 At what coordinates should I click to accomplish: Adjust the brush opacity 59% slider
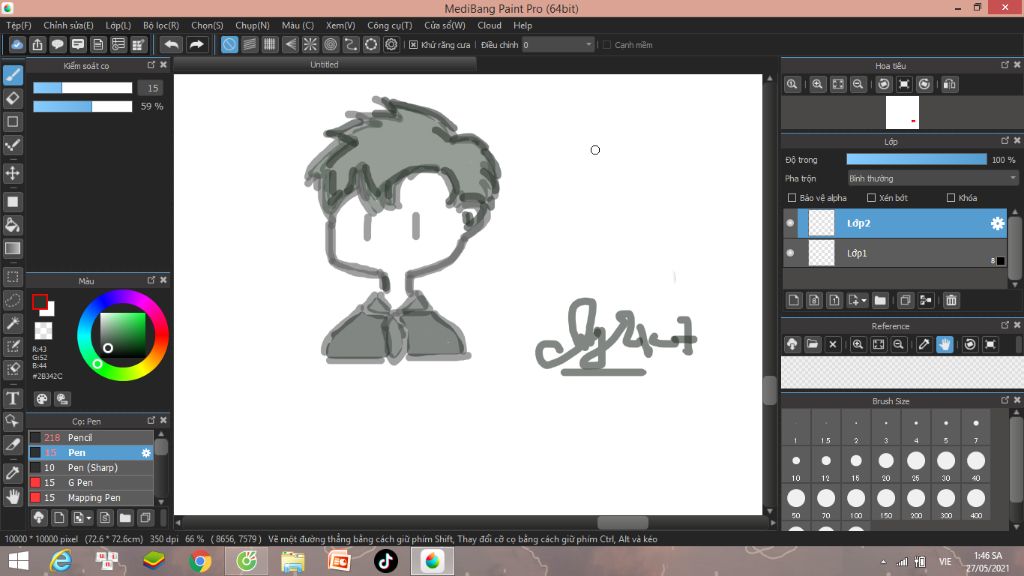tap(82, 106)
